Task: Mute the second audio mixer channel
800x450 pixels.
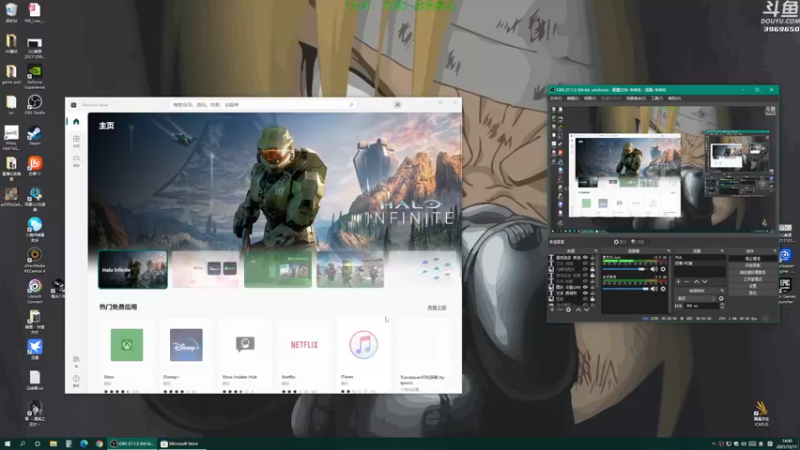Action: [654, 289]
